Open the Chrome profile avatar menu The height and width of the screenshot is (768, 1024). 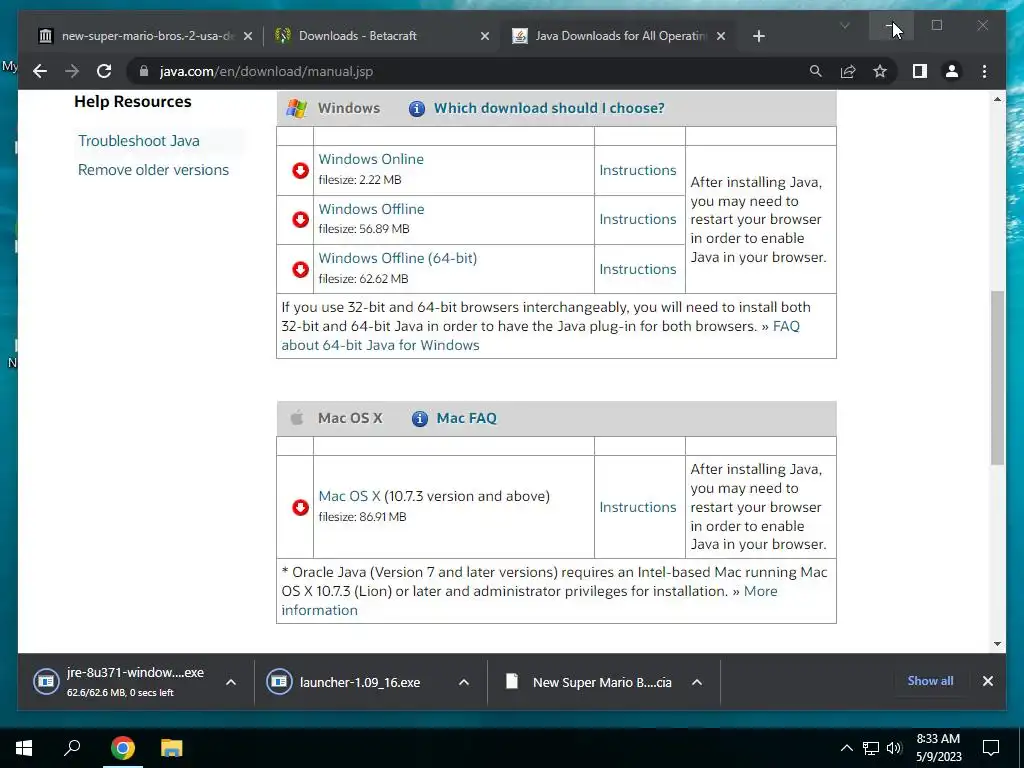click(952, 71)
